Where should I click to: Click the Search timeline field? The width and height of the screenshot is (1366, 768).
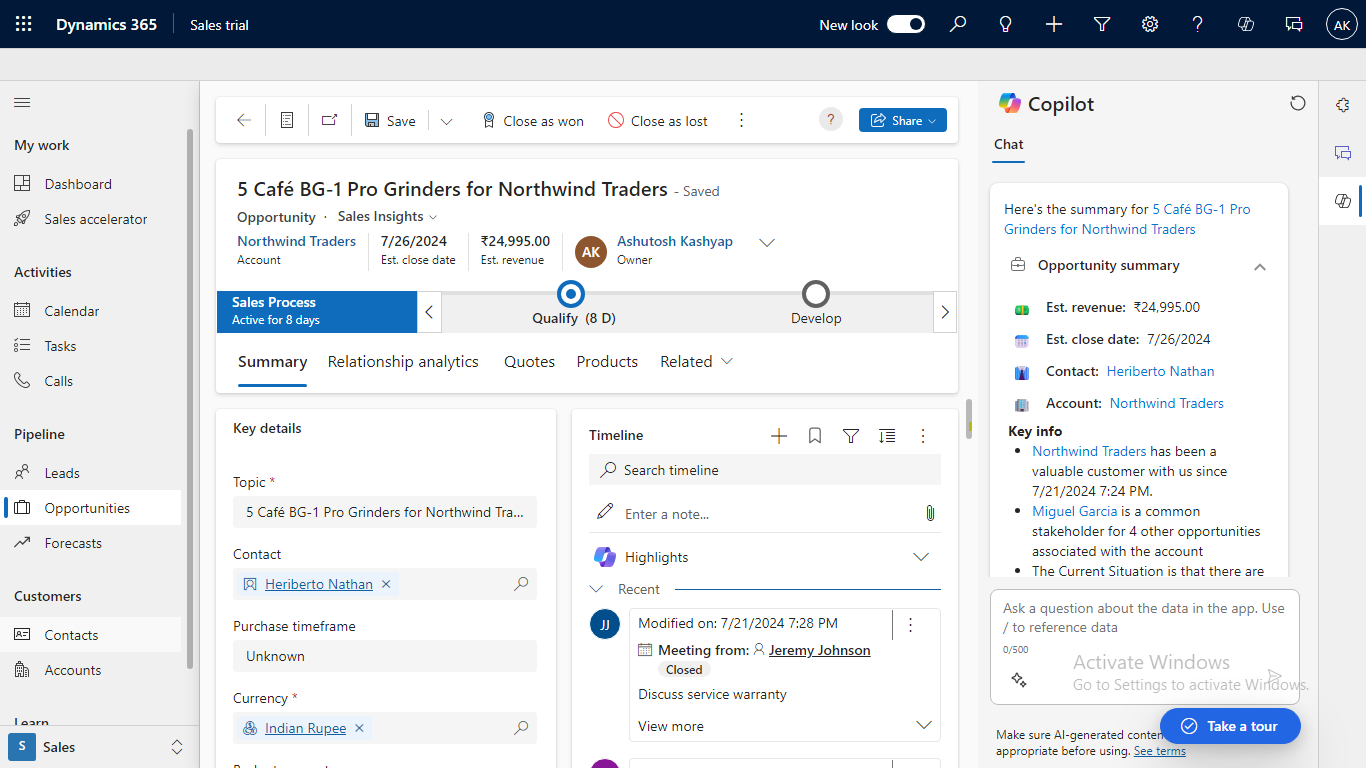click(x=765, y=470)
